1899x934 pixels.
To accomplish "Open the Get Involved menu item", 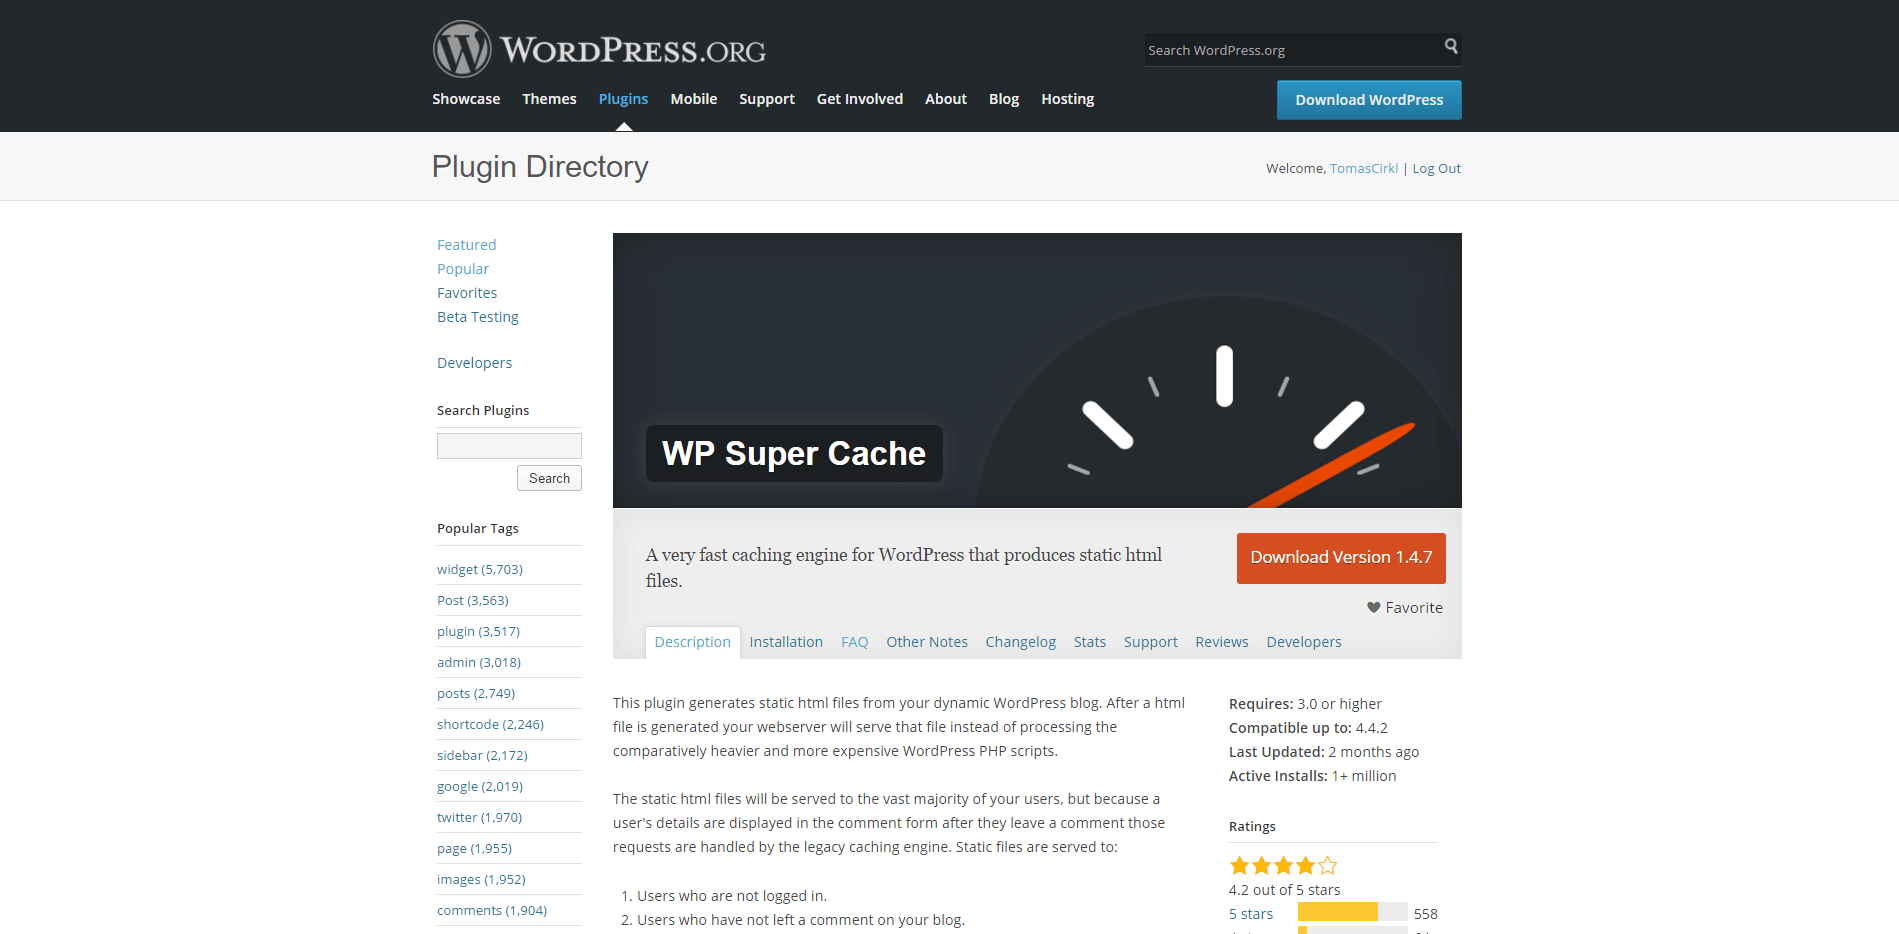I will point(860,99).
